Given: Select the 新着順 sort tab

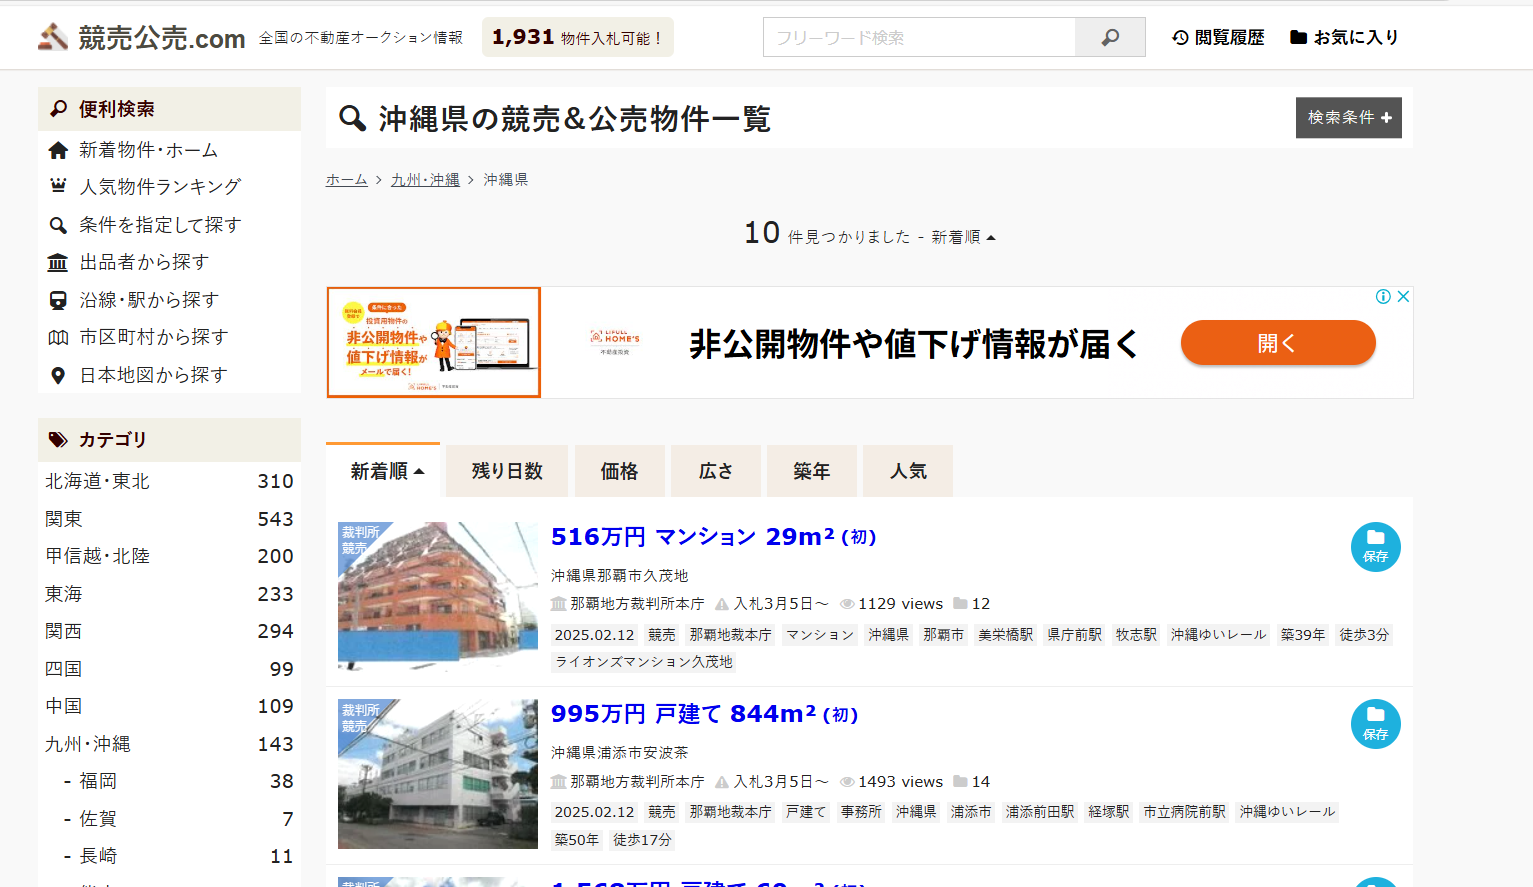Looking at the screenshot, I should [x=386, y=471].
